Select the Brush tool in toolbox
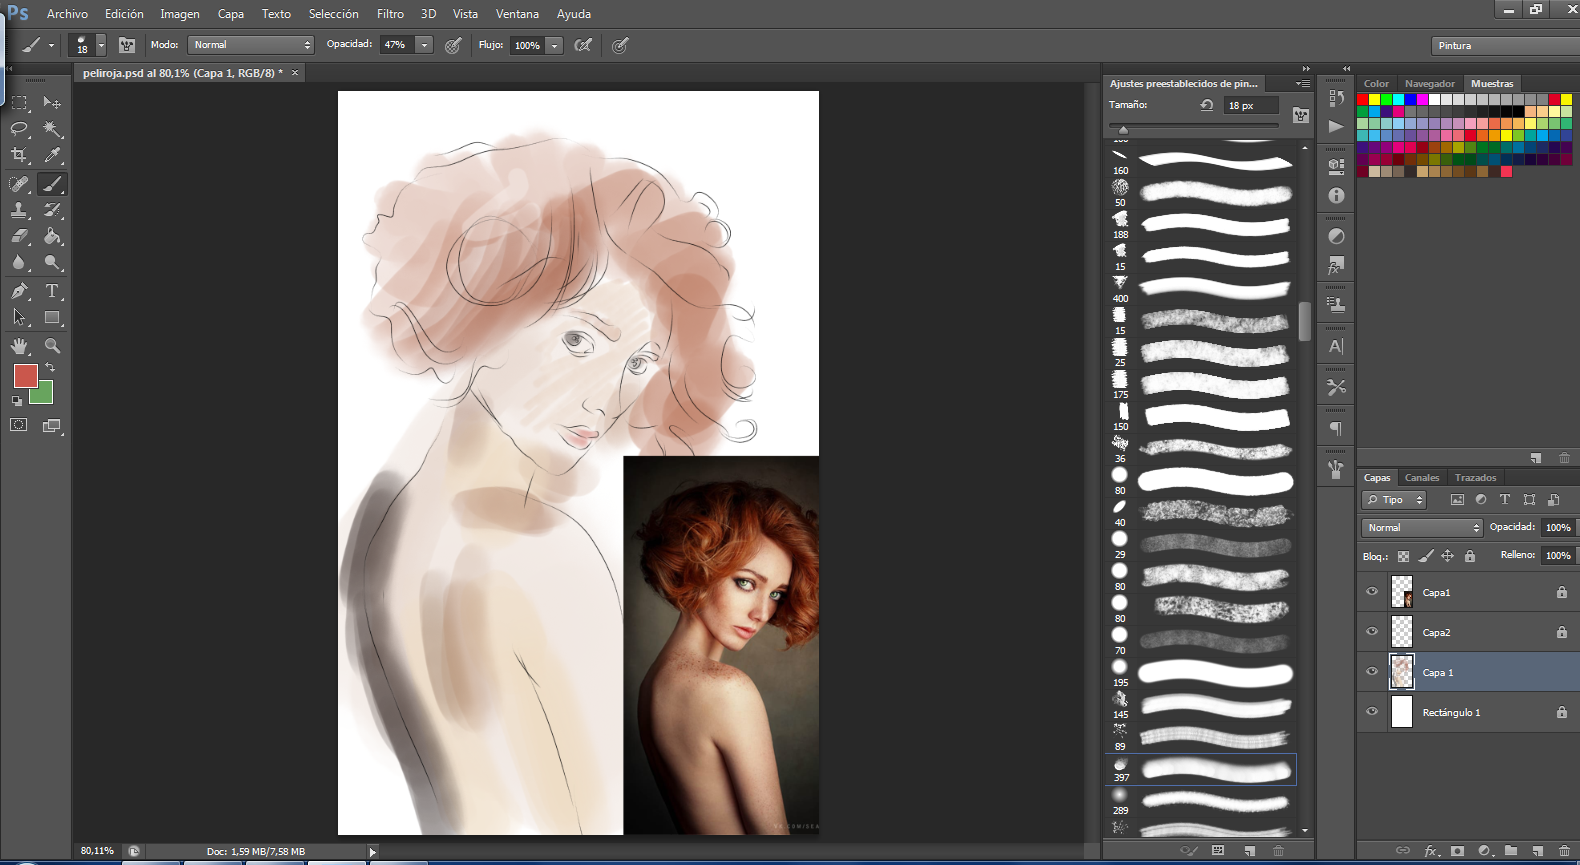 tap(52, 184)
